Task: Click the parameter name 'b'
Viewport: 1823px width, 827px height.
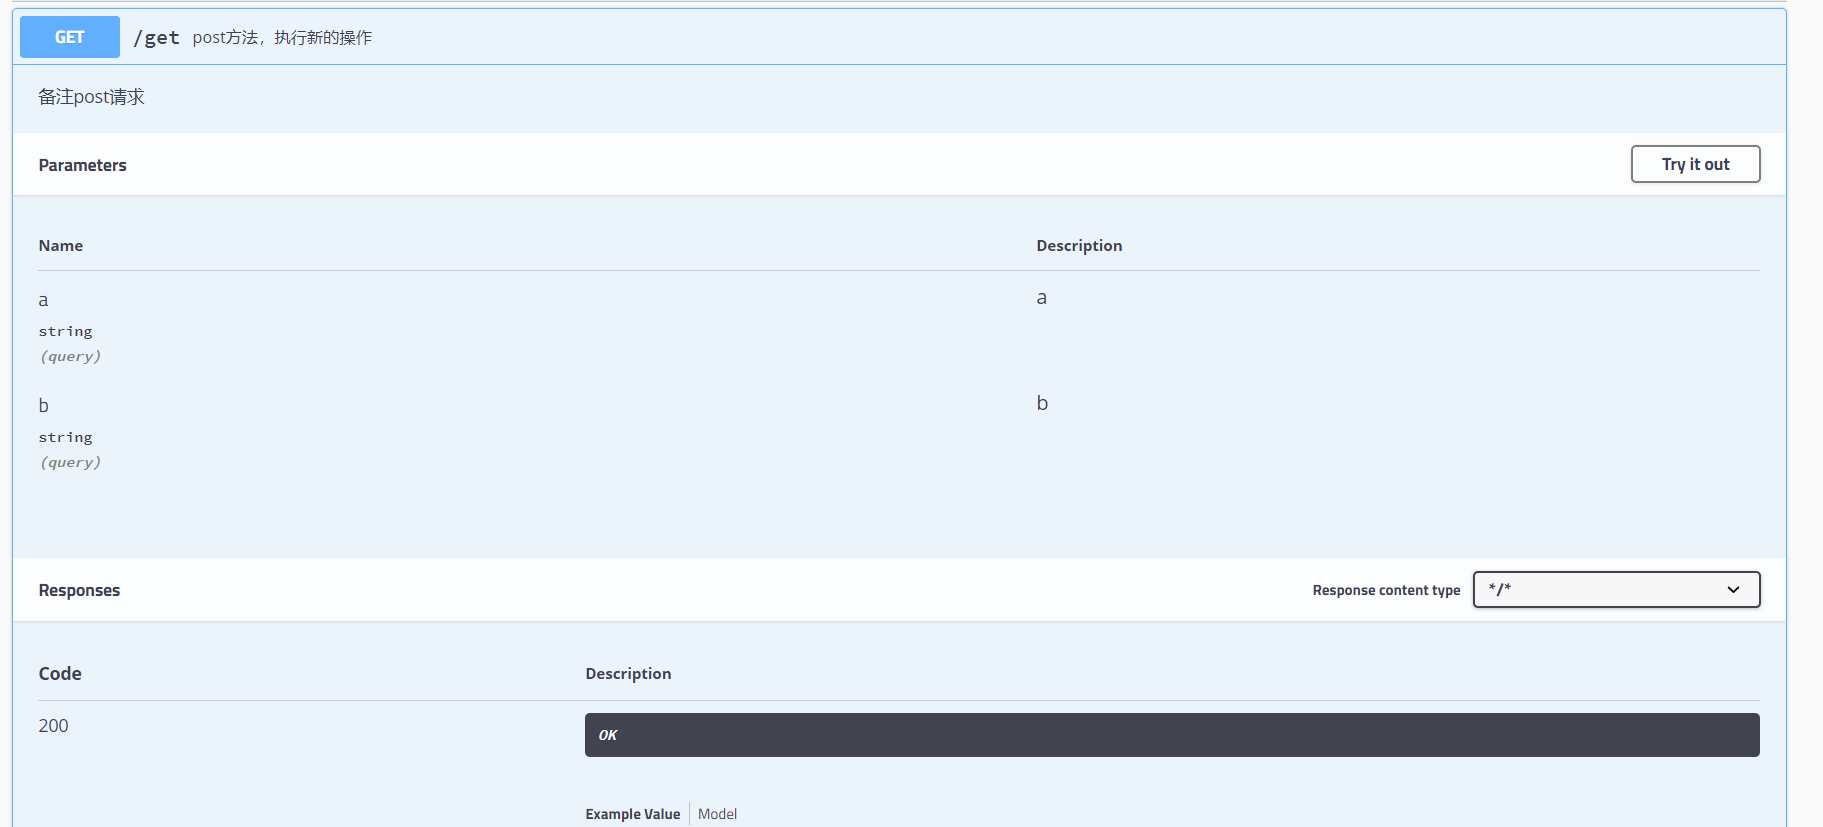Action: click(43, 405)
